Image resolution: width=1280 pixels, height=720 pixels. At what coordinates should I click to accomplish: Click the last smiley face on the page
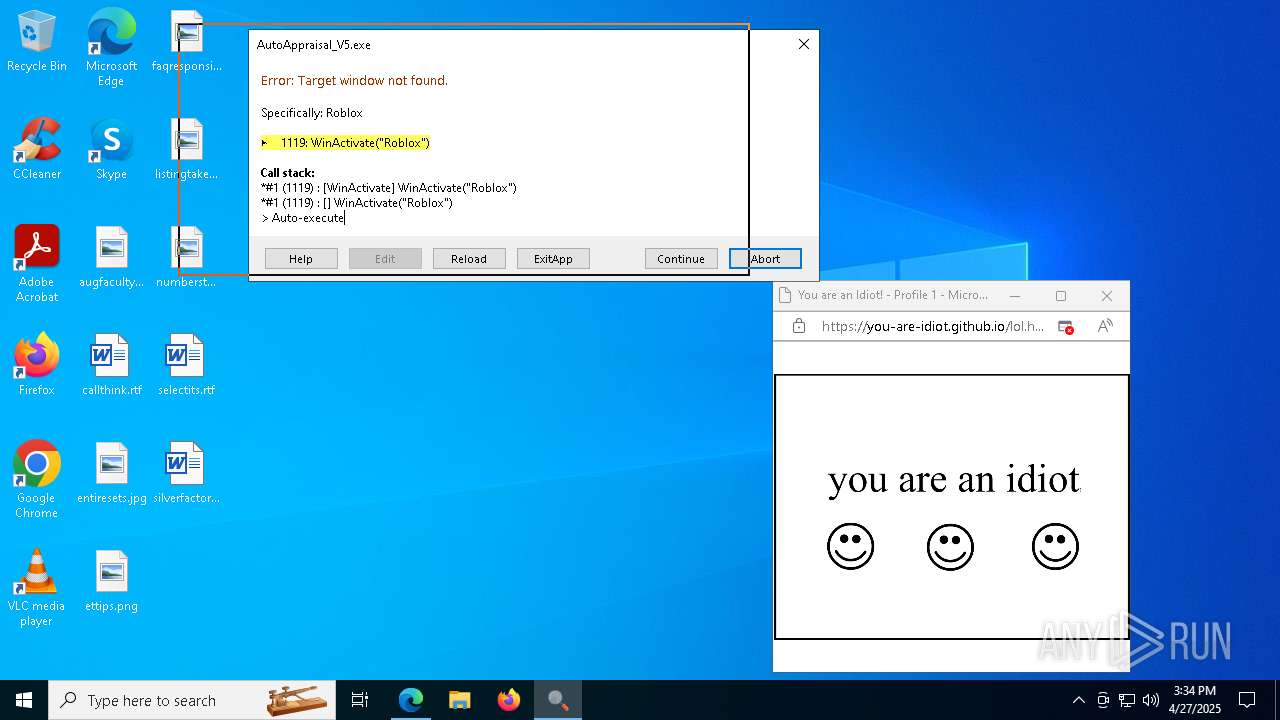(x=1055, y=547)
